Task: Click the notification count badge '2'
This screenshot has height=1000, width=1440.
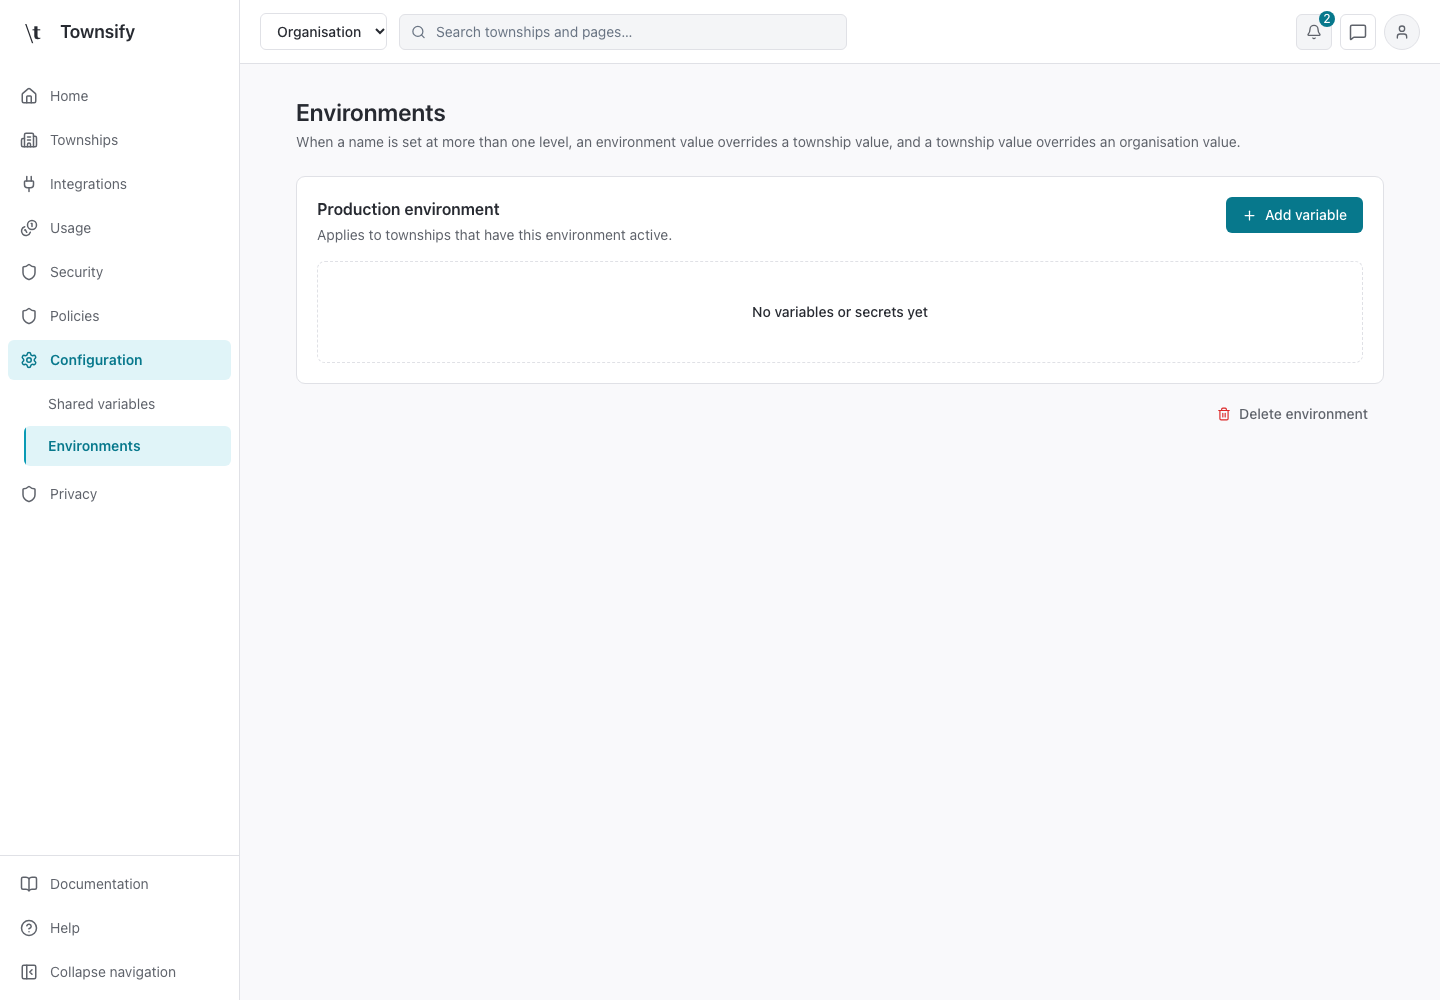Action: tap(1327, 19)
